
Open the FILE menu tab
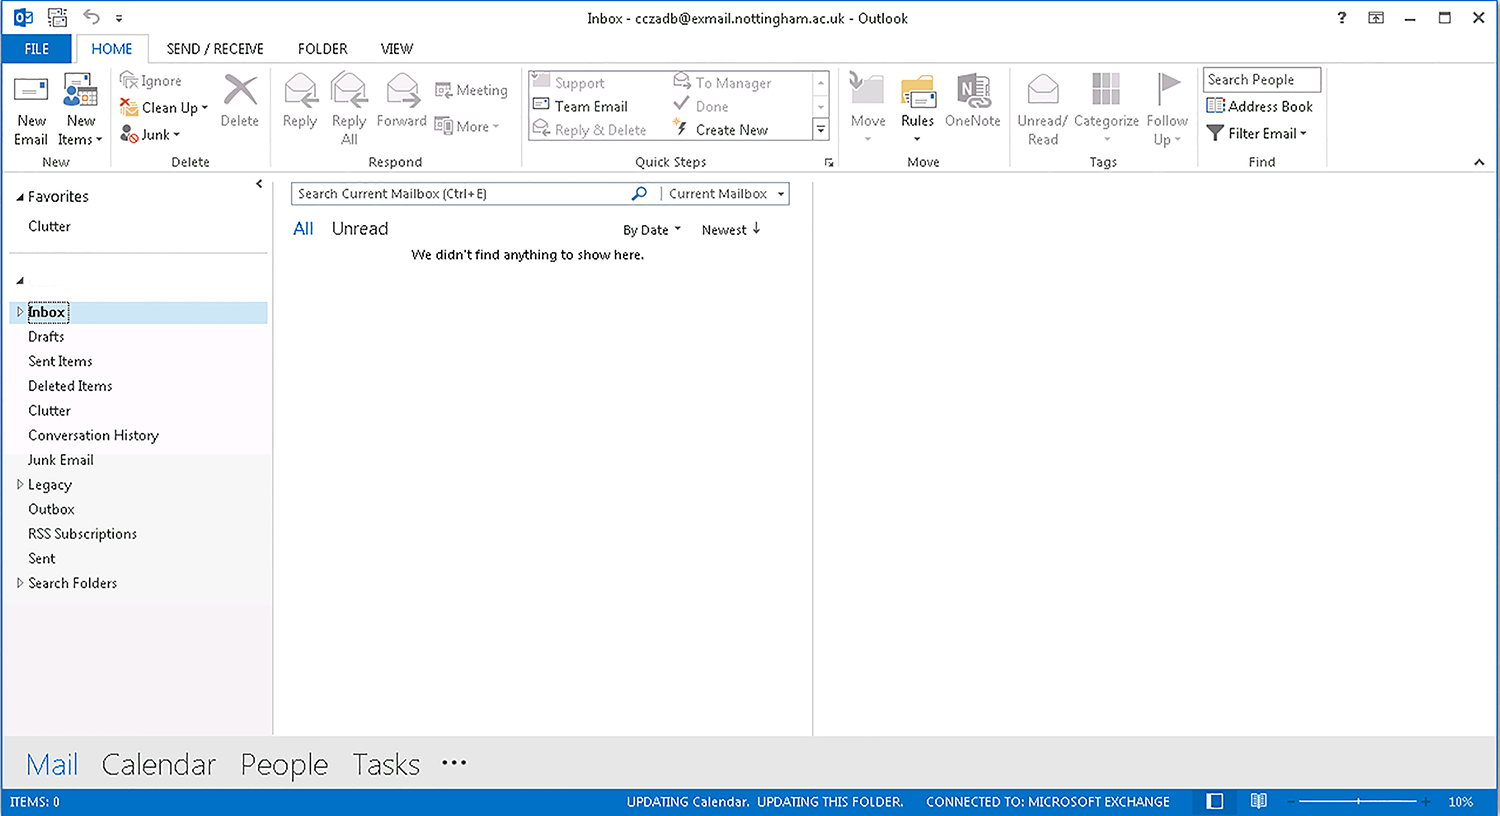click(37, 49)
